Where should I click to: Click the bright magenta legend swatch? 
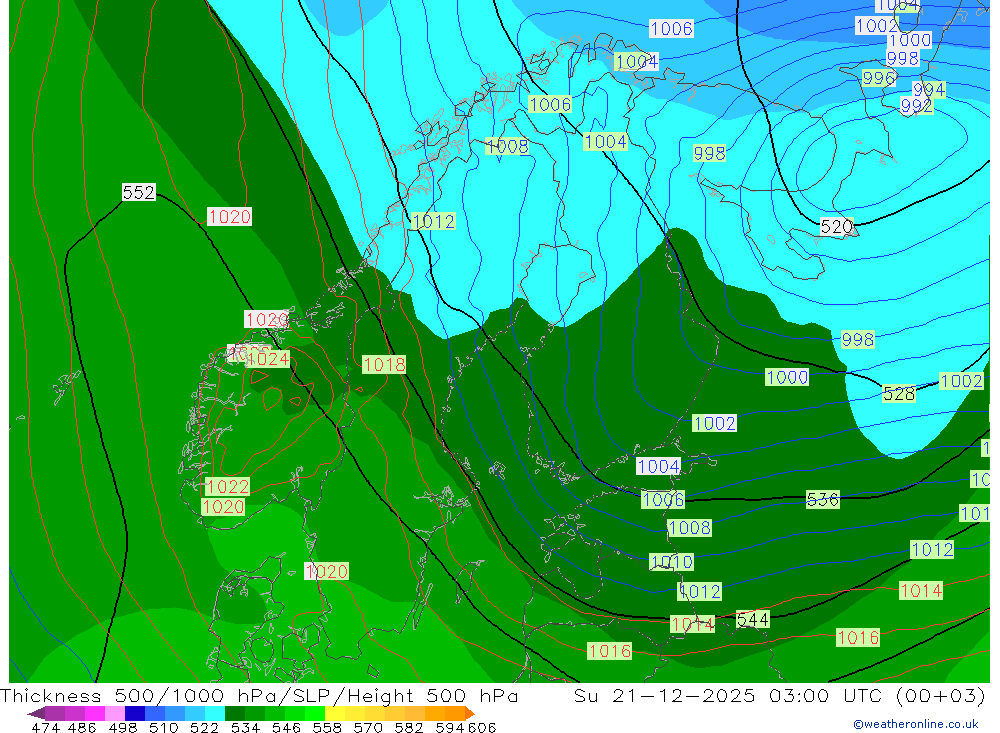(x=94, y=713)
